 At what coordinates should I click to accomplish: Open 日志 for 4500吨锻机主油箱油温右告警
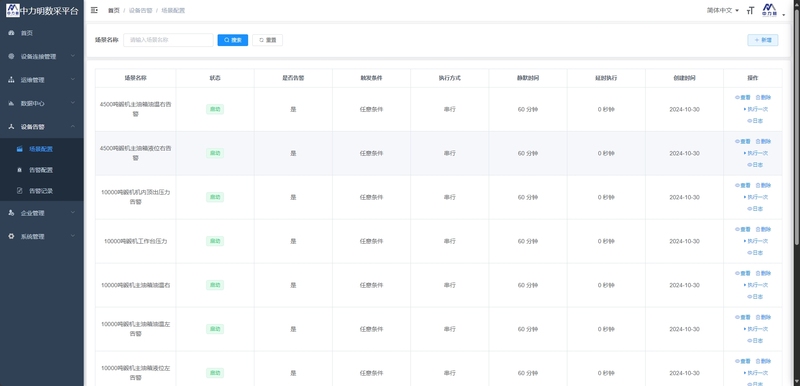(756, 121)
